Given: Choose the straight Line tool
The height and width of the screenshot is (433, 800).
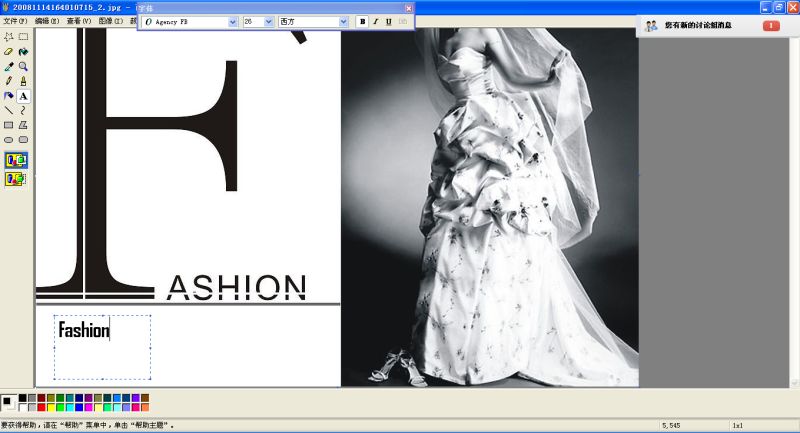Looking at the screenshot, I should 9,110.
